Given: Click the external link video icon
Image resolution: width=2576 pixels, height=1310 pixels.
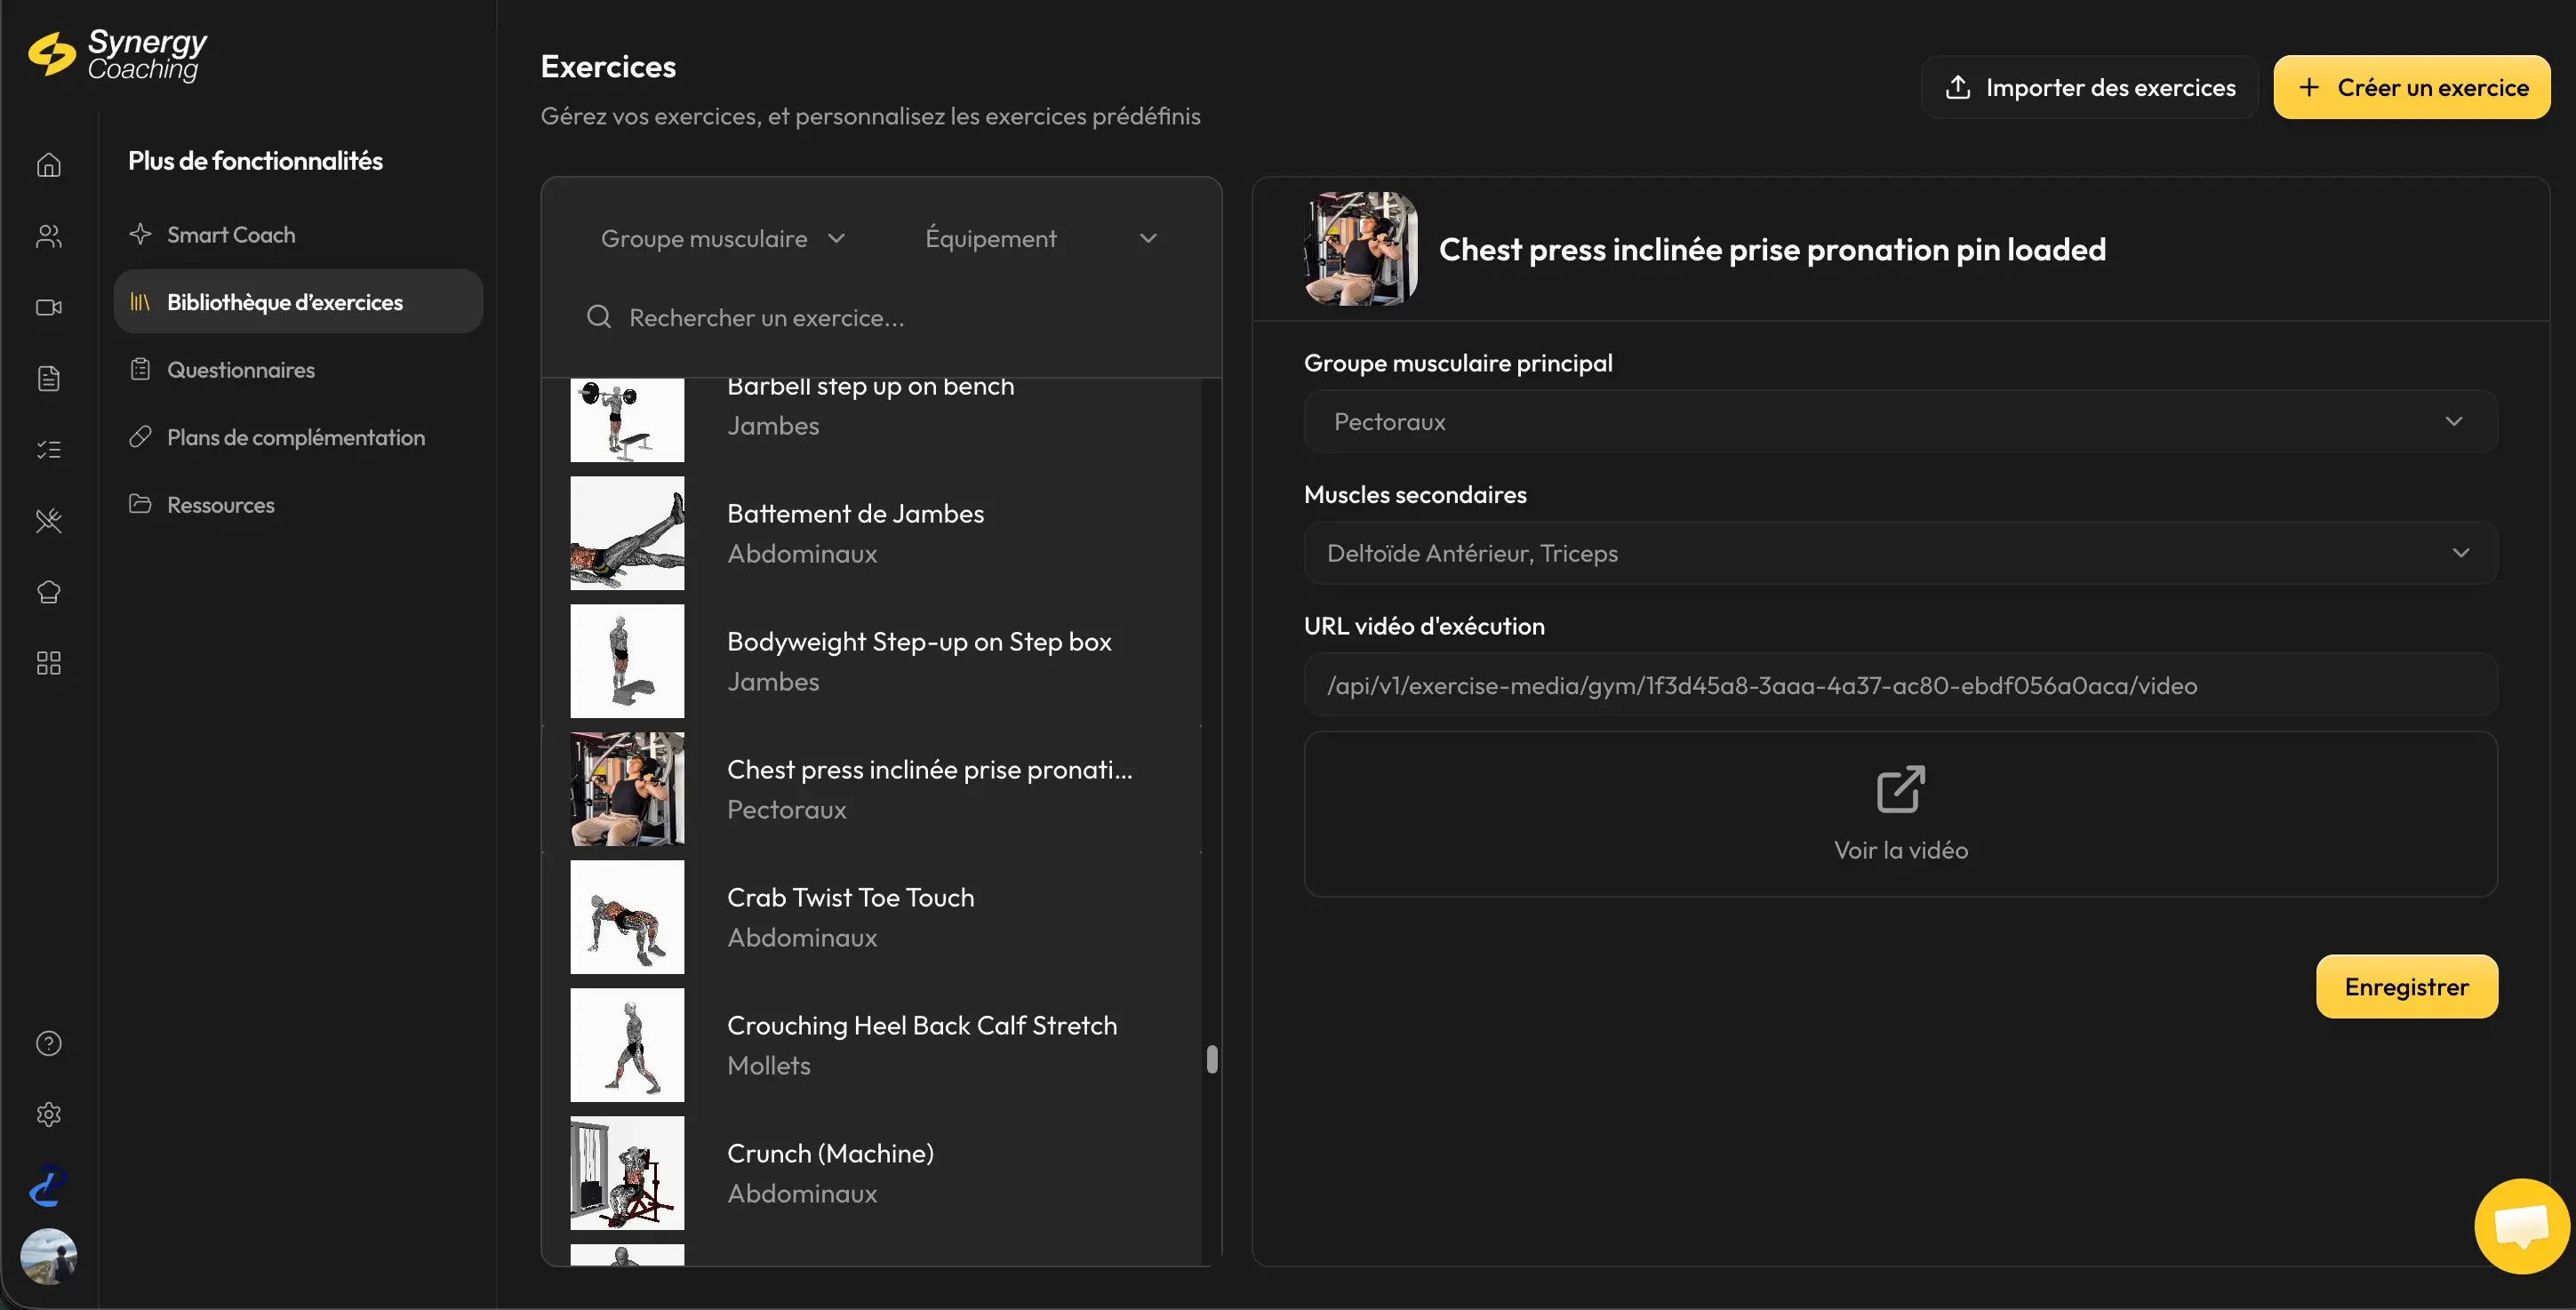Looking at the screenshot, I should (1900, 789).
